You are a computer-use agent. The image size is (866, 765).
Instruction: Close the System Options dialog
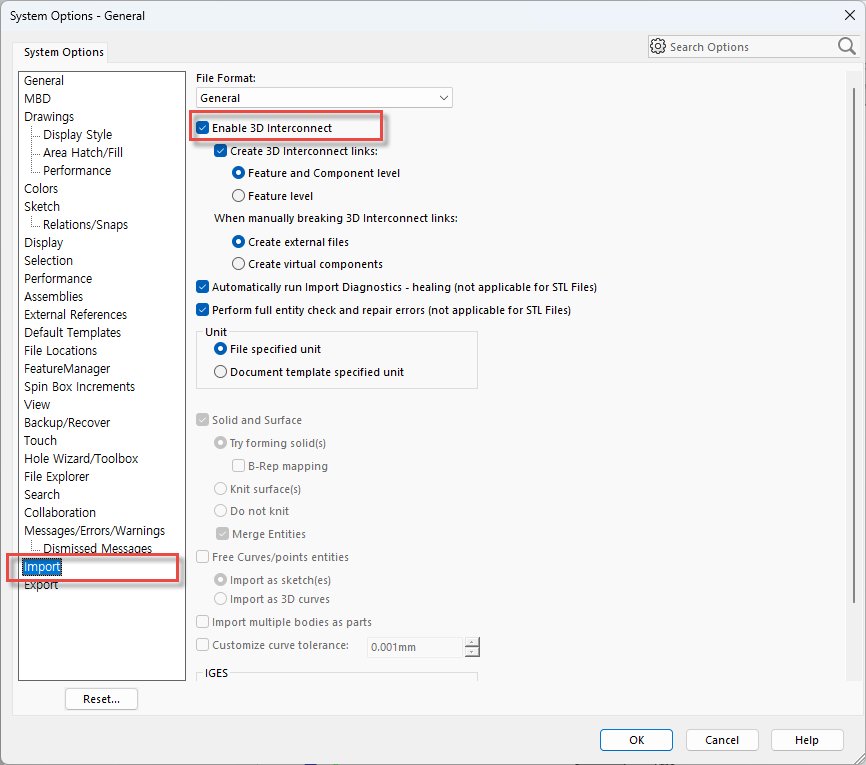pyautogui.click(x=850, y=15)
